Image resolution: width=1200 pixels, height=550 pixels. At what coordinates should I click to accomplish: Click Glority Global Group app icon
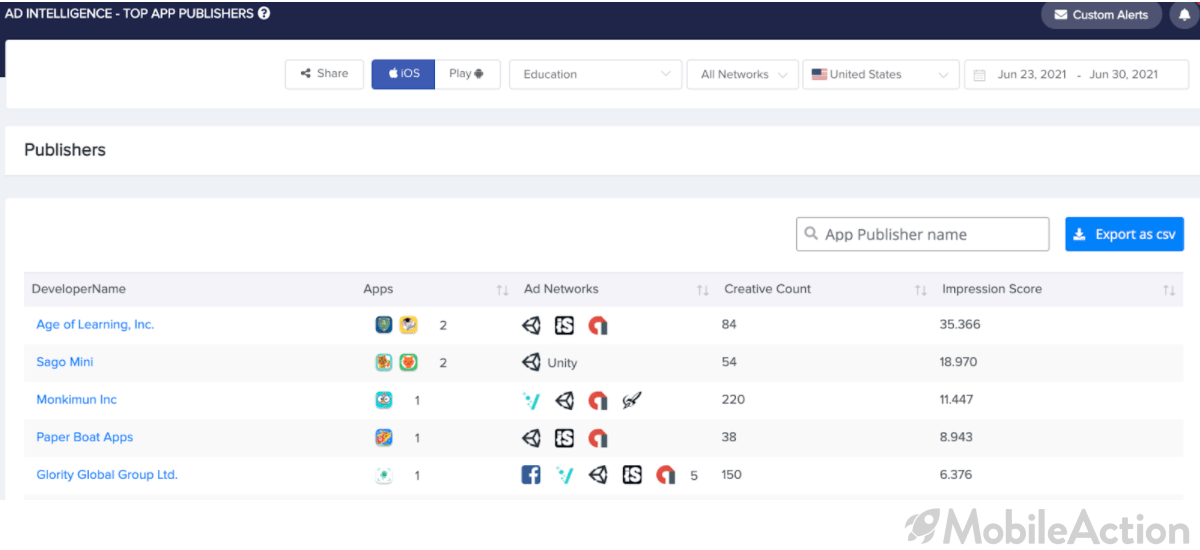click(384, 475)
